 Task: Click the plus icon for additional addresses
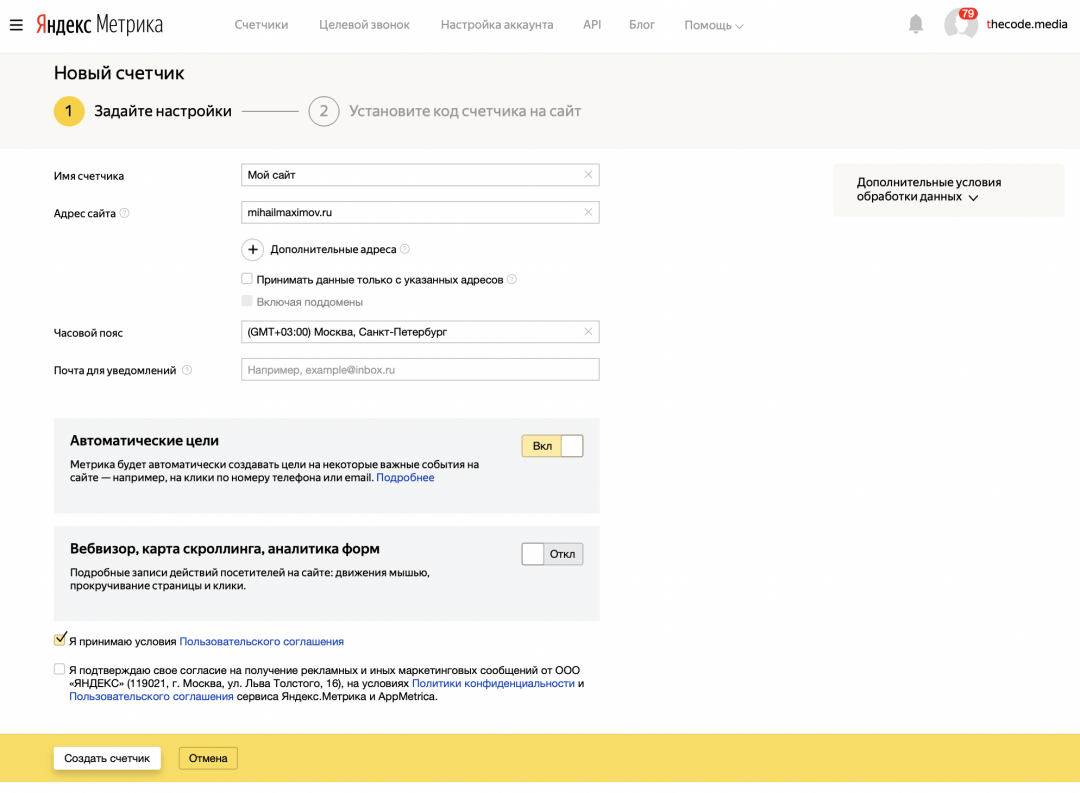[x=252, y=249]
